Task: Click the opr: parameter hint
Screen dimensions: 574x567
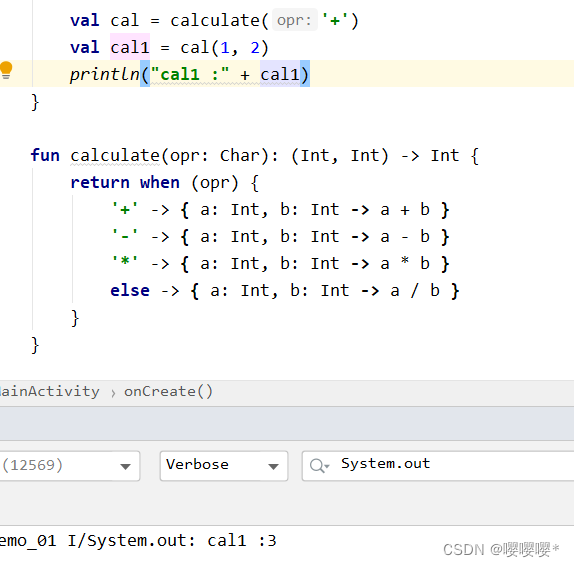Action: pyautogui.click(x=295, y=20)
